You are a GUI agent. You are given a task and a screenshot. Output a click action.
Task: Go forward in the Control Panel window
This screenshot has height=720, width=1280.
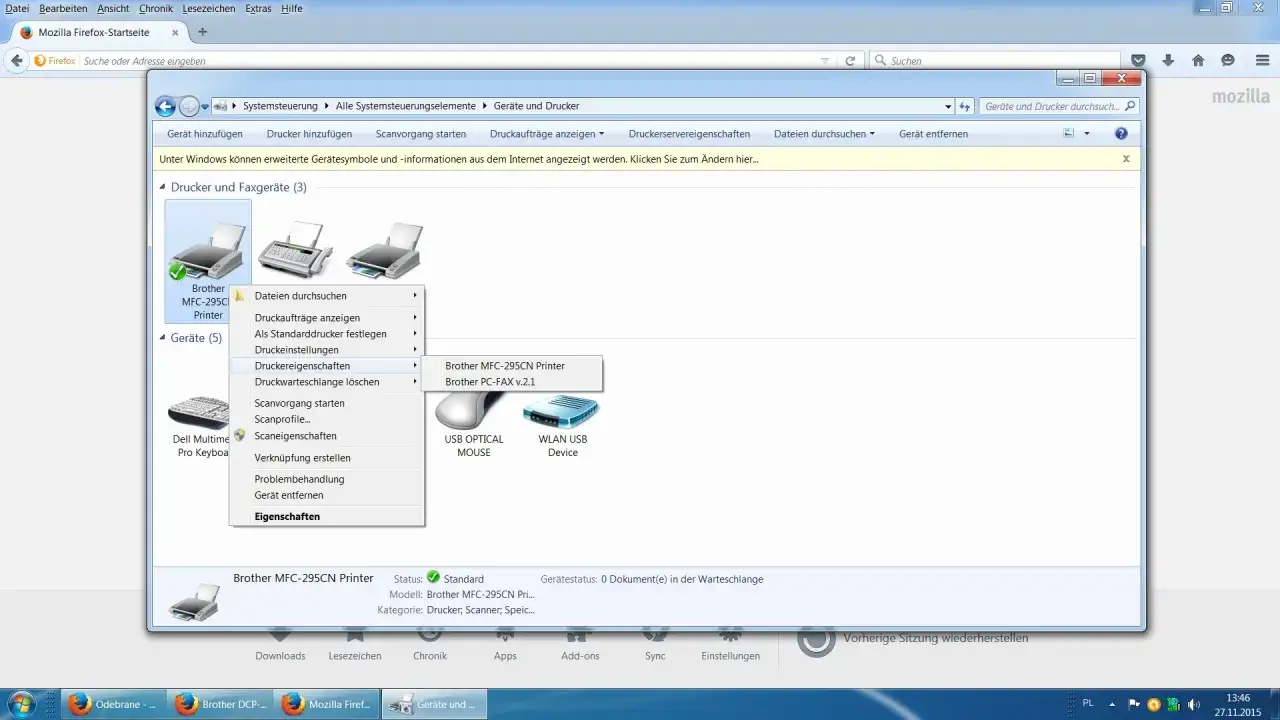pyautogui.click(x=189, y=106)
